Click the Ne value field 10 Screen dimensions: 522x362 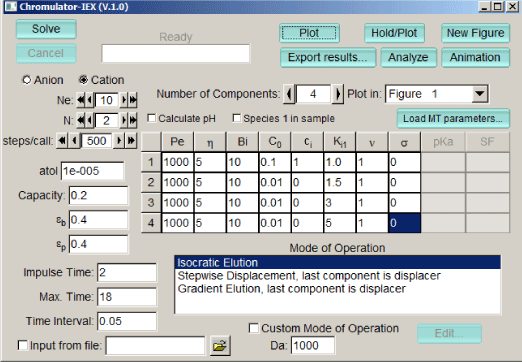pyautogui.click(x=107, y=100)
